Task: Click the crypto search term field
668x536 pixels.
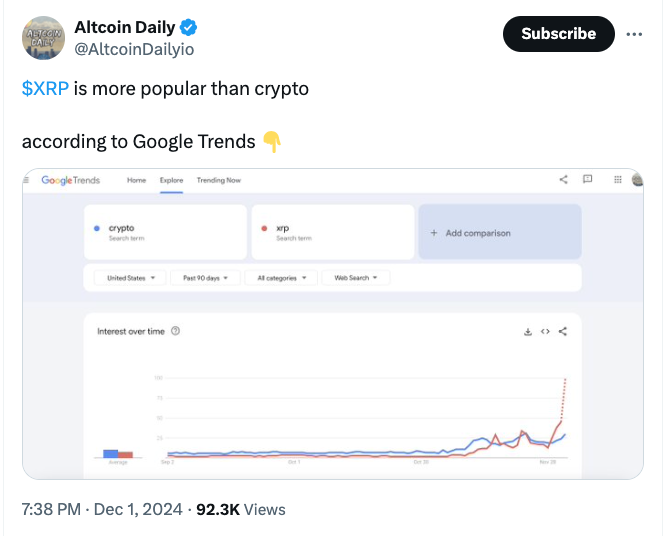Action: 165,233
